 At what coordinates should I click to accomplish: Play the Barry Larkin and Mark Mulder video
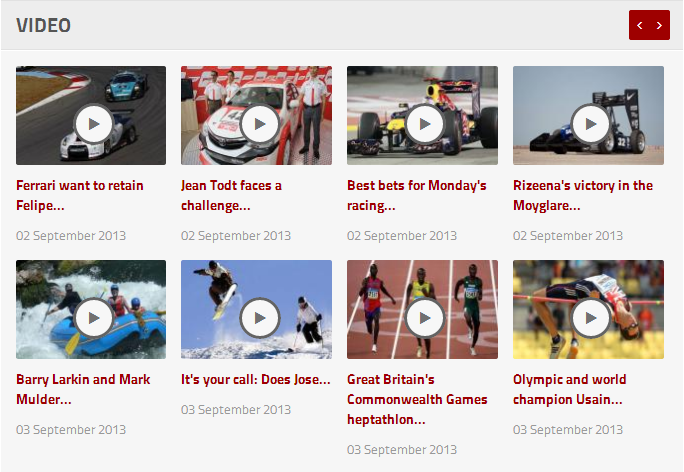[x=93, y=318]
